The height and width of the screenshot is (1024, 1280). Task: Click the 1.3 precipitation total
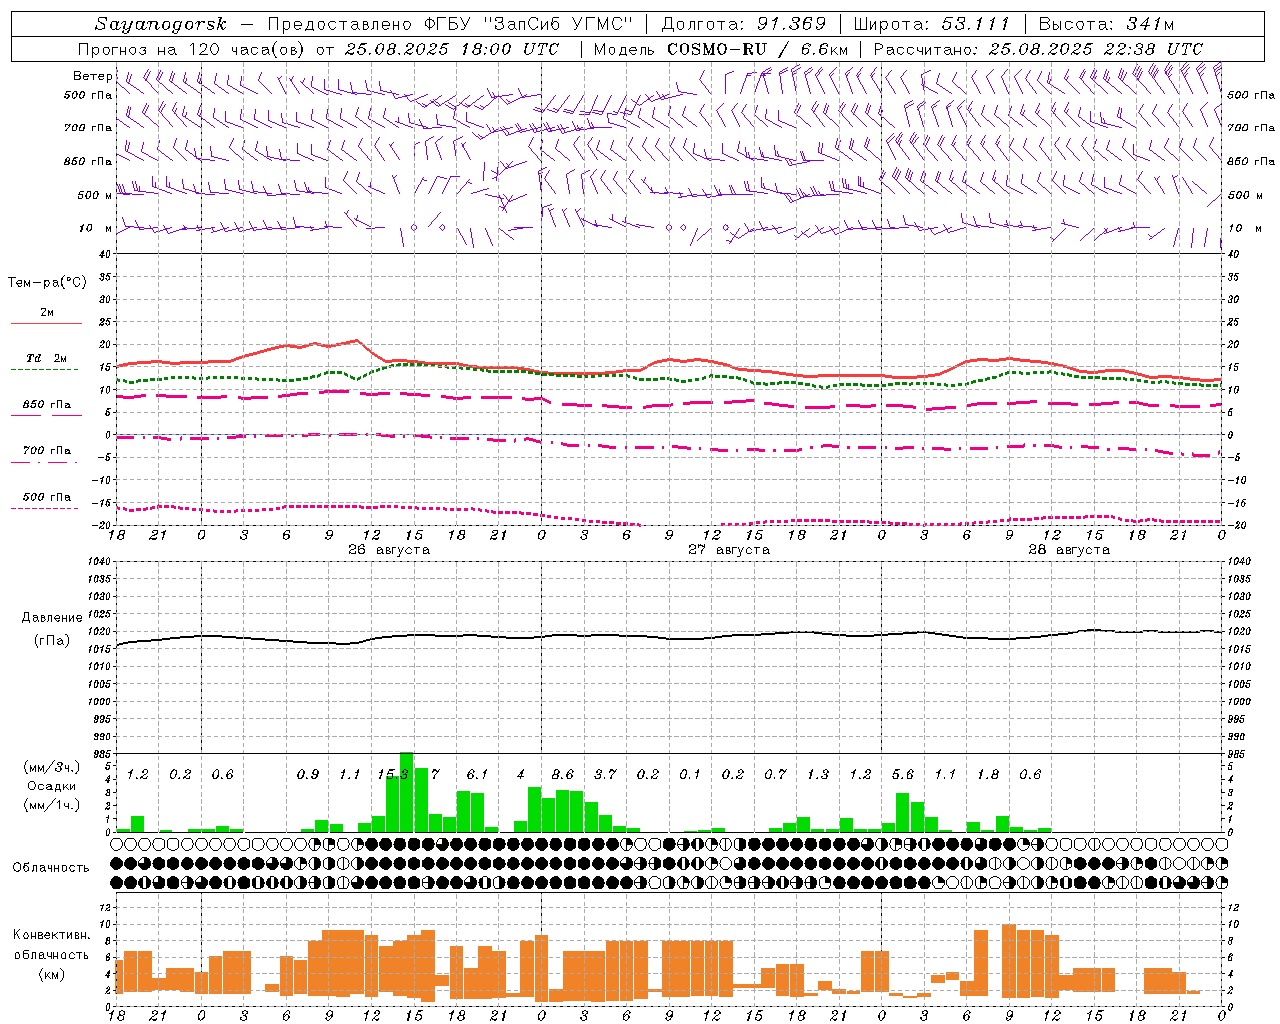click(818, 774)
